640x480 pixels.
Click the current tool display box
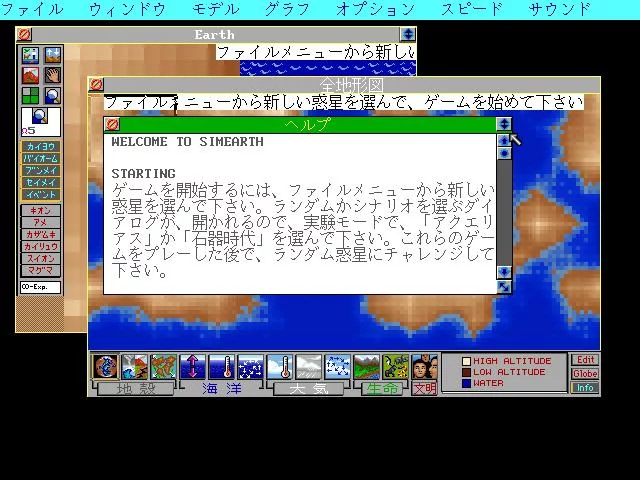41,122
